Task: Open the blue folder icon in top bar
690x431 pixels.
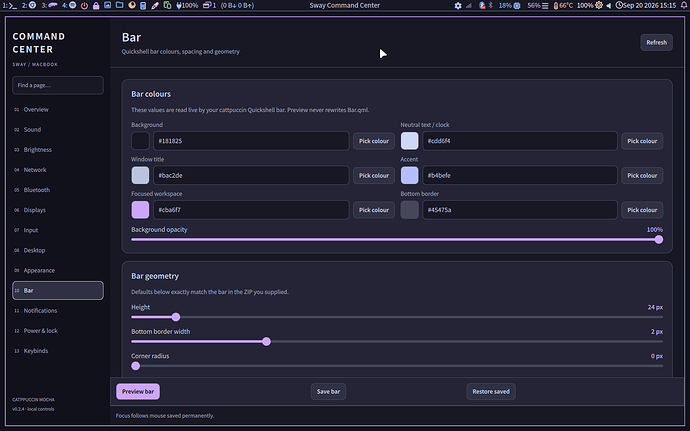Action: pyautogui.click(x=119, y=6)
